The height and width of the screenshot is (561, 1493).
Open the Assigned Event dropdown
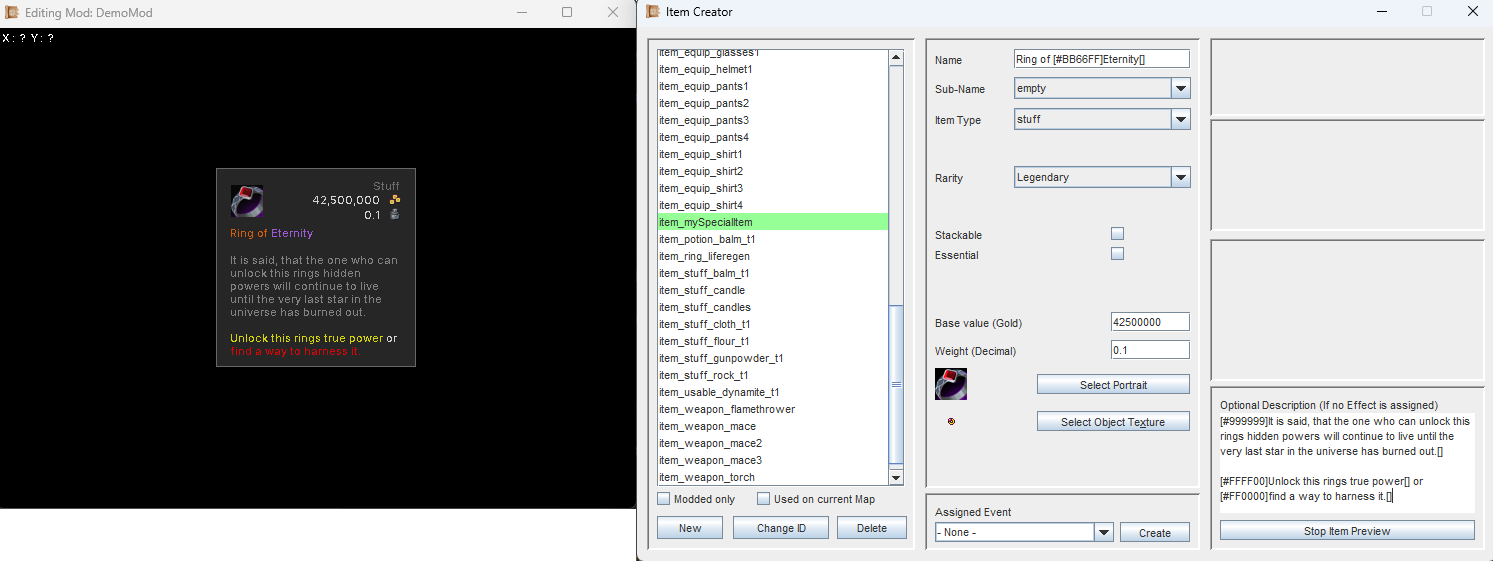coord(1104,533)
